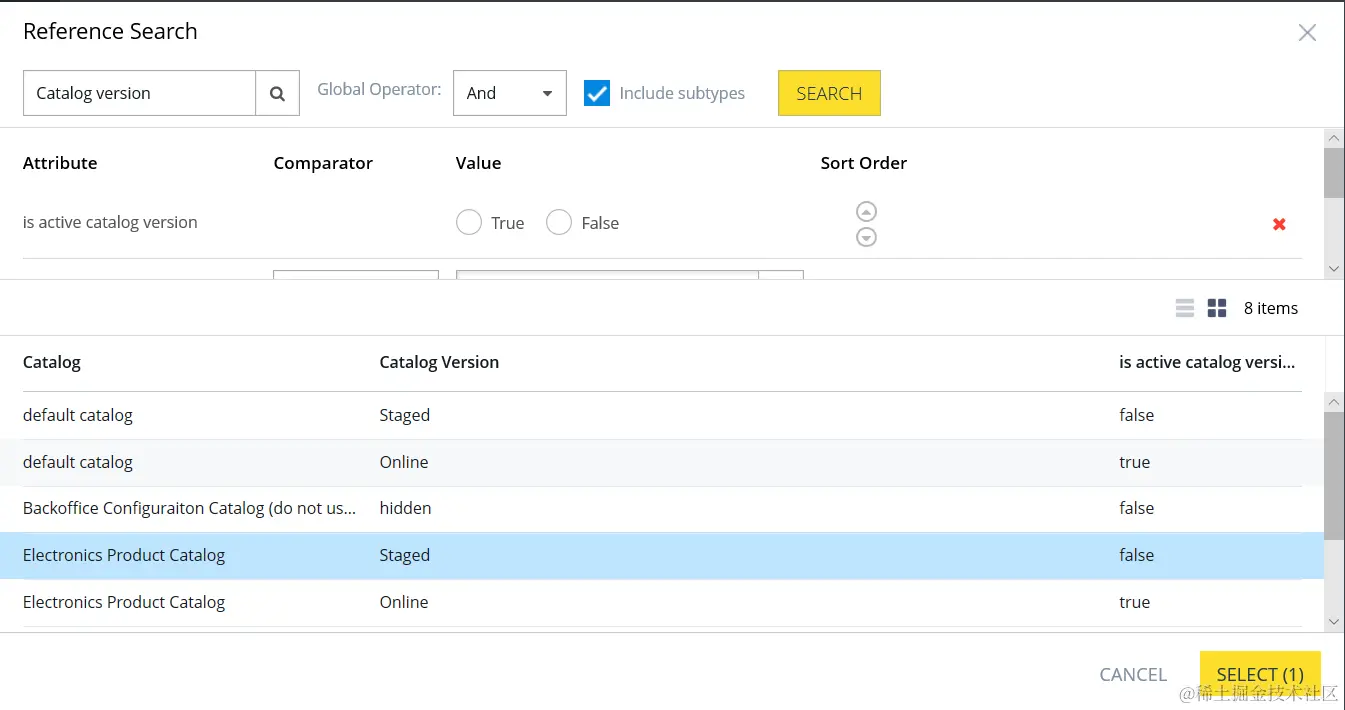Screen dimensions: 1345x710
Task: Sort results by Catalog column header
Action: pyautogui.click(x=52, y=362)
